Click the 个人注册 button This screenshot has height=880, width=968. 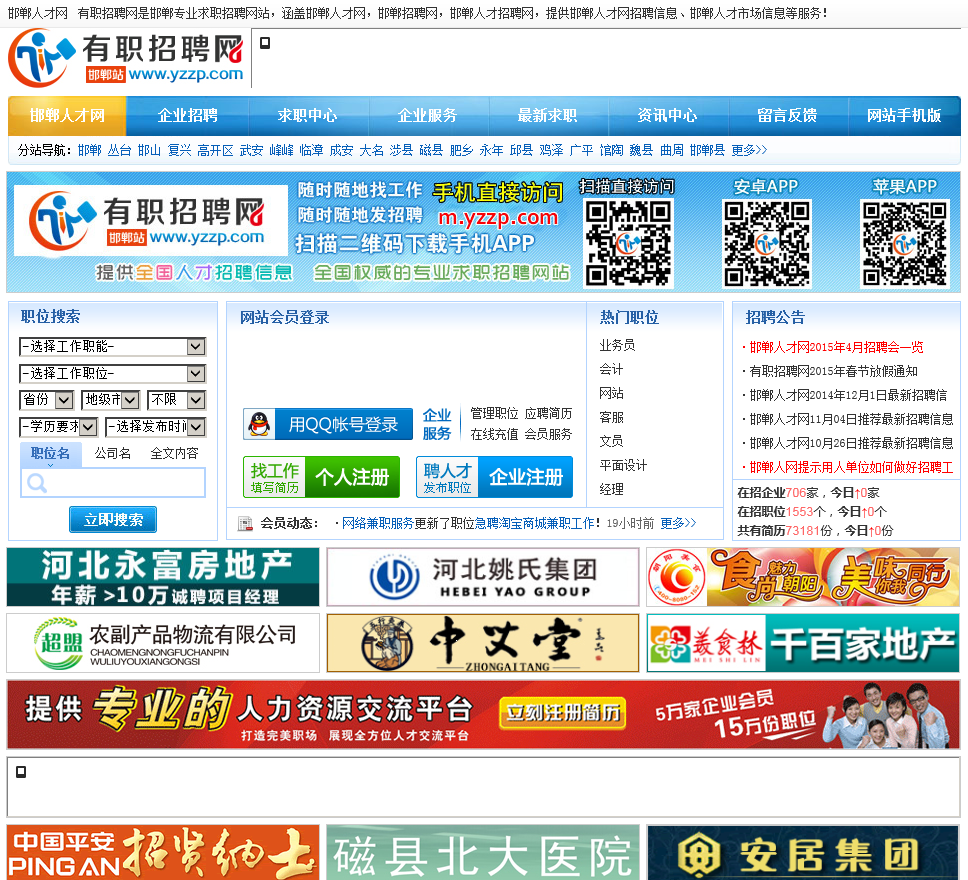click(321, 477)
